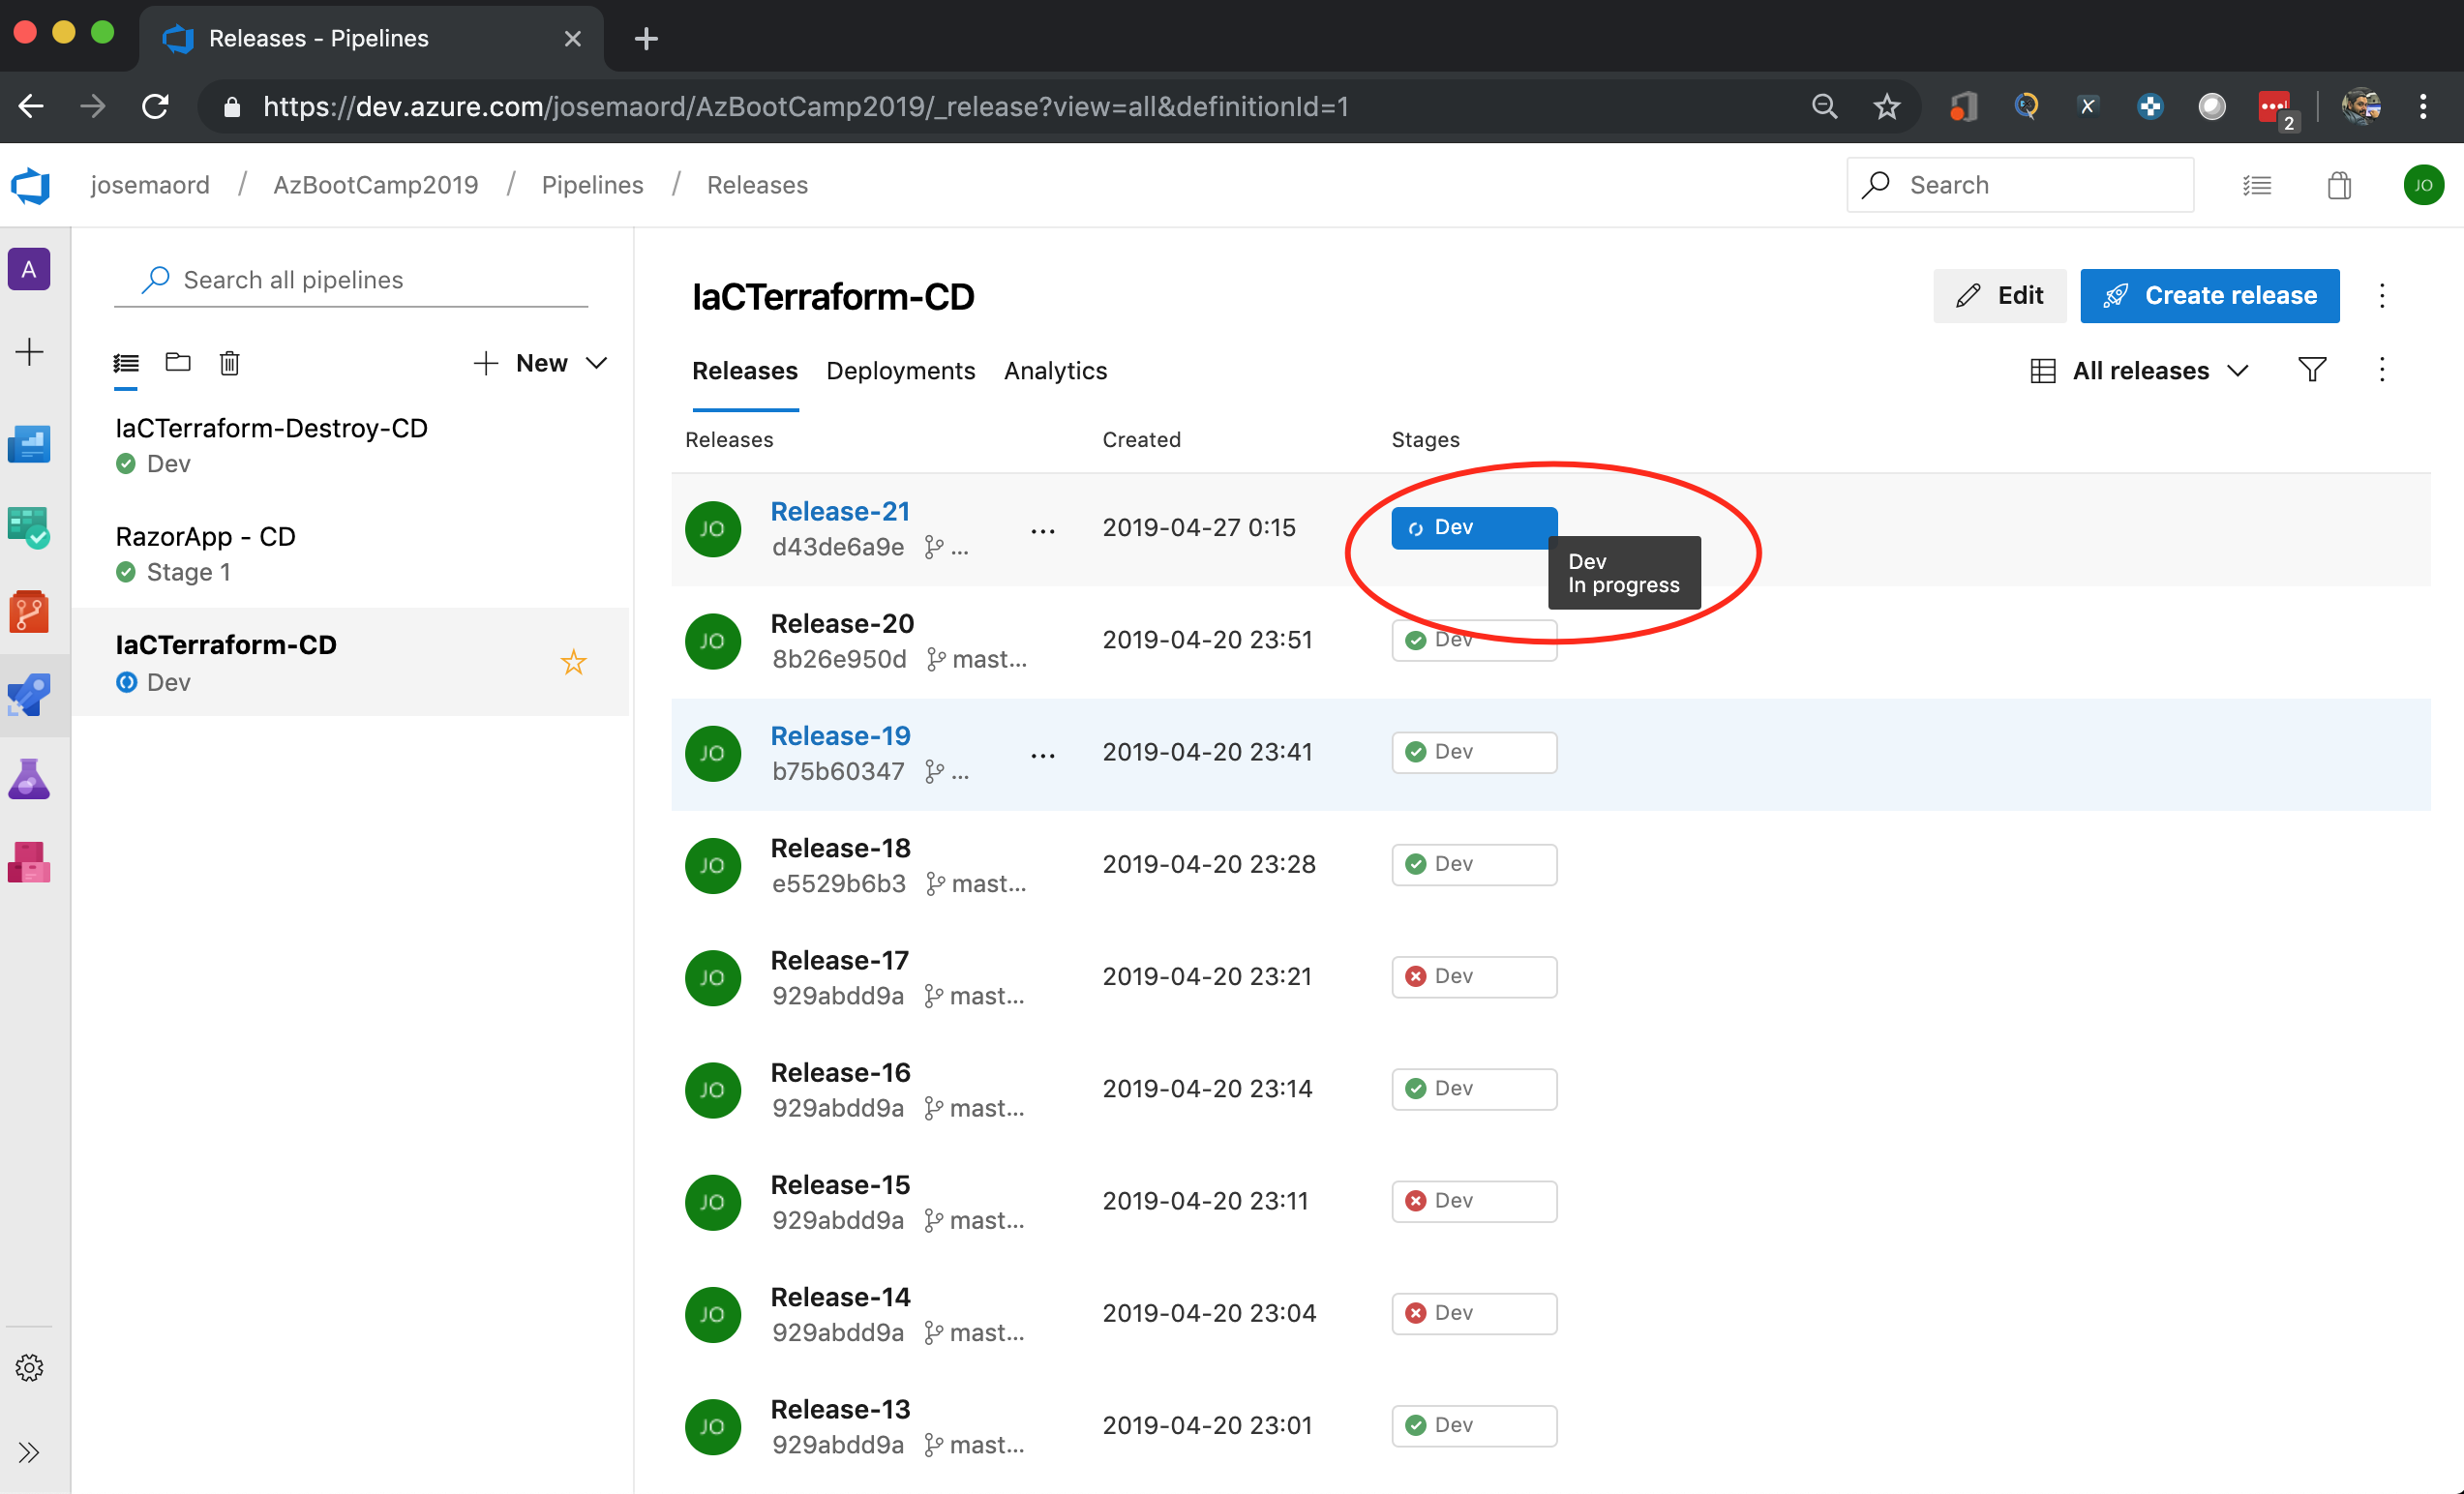Open Azure Boards icon in sidebar
Image resolution: width=2464 pixels, height=1494 pixels.
click(29, 527)
